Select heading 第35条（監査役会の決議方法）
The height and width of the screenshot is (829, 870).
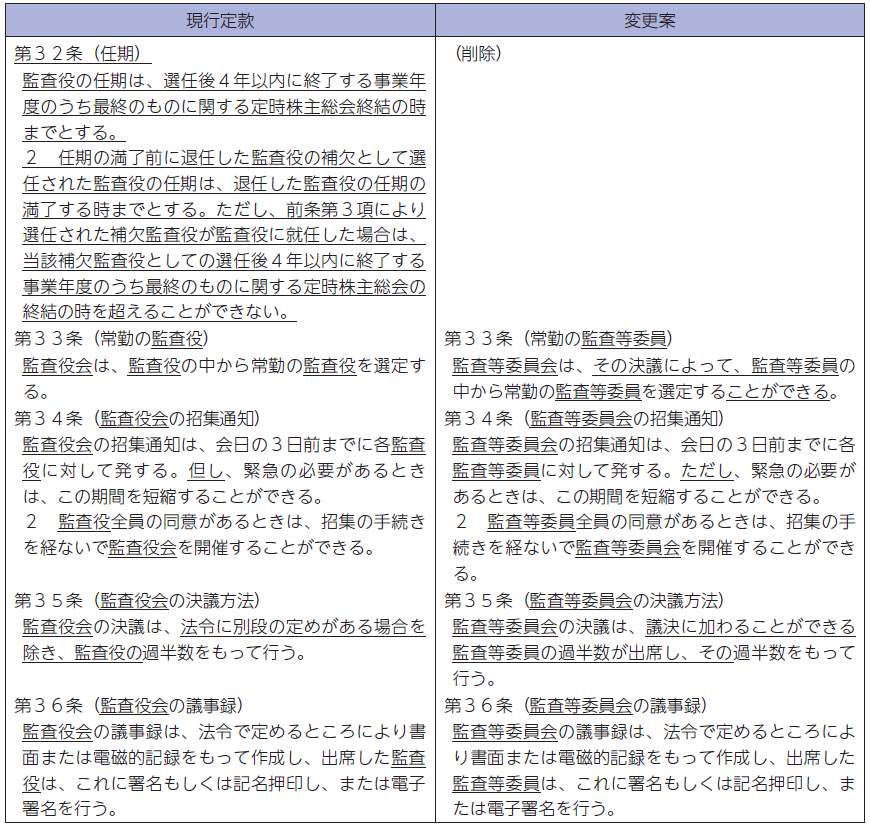(x=137, y=600)
